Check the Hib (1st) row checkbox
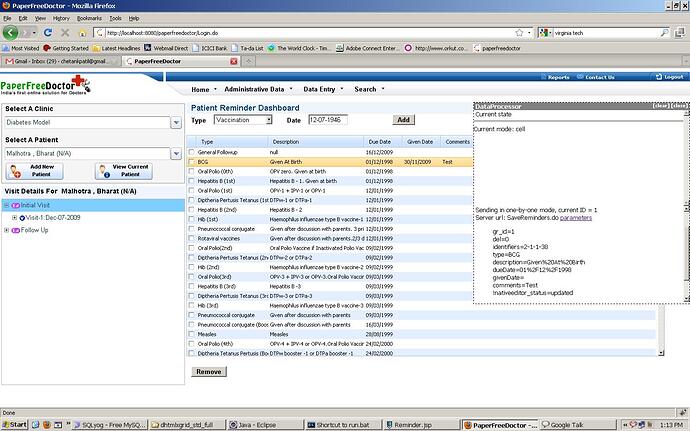Screen dimensions: 690x431 (x=191, y=219)
